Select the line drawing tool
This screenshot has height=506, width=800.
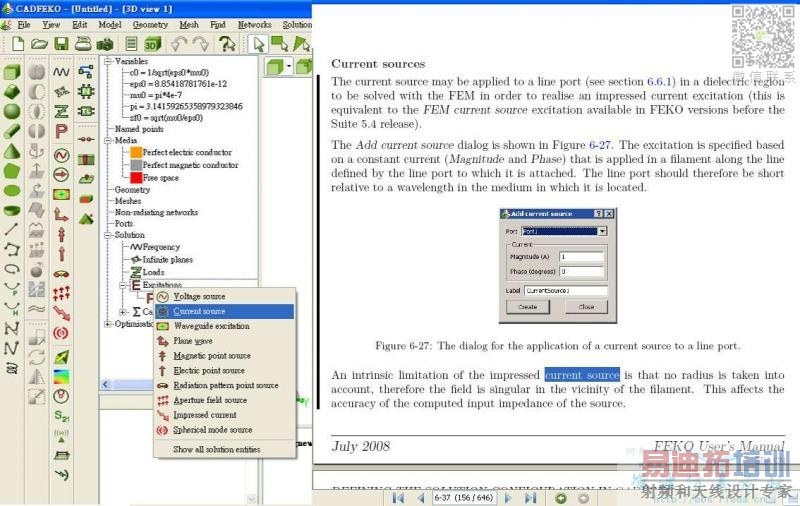(x=12, y=229)
